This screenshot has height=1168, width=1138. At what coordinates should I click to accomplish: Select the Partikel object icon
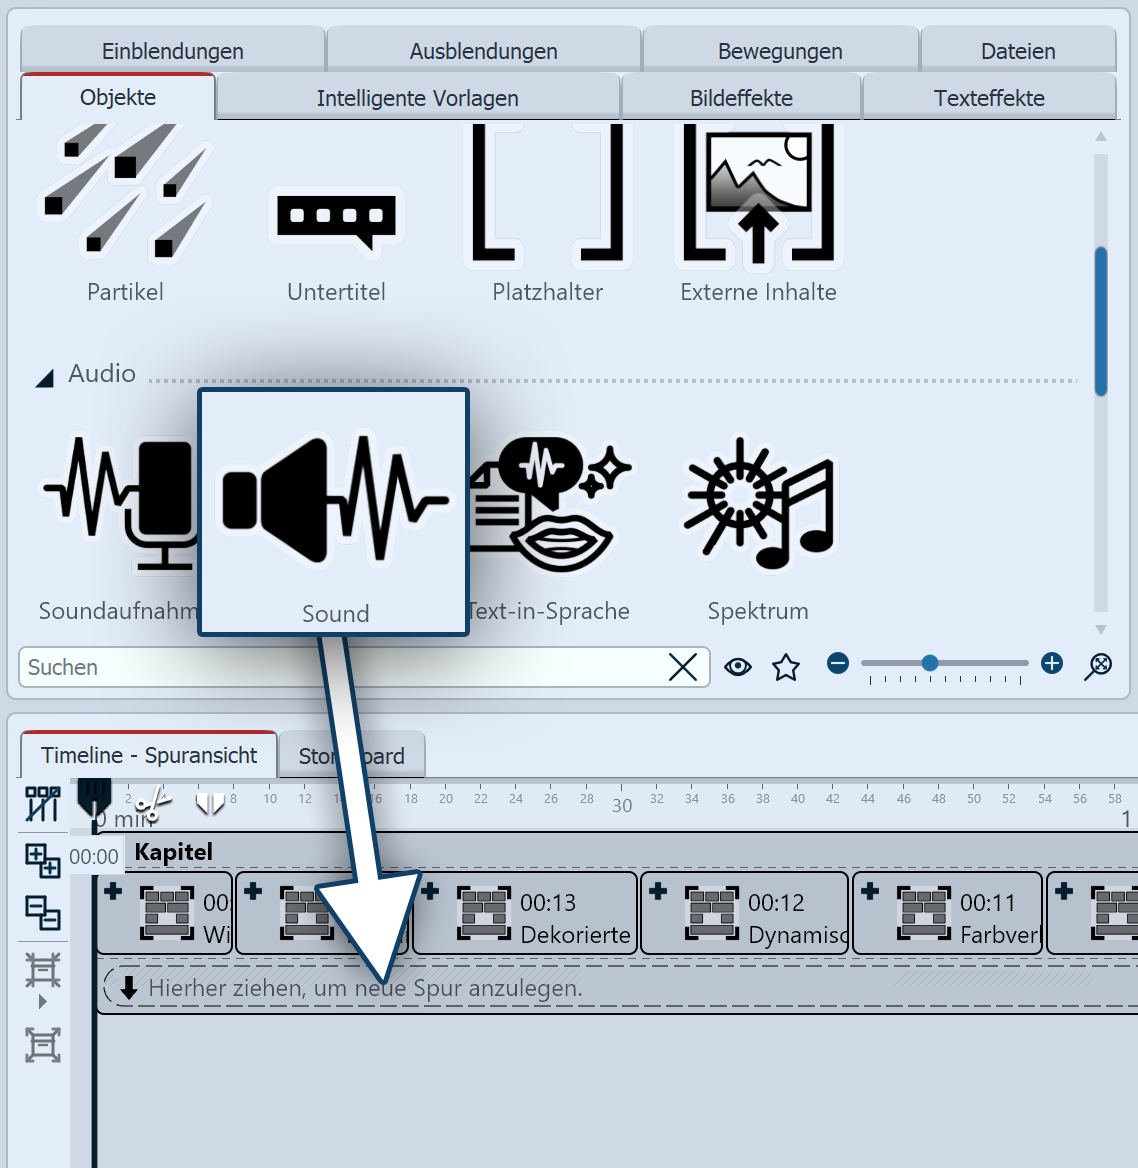[x=125, y=193]
